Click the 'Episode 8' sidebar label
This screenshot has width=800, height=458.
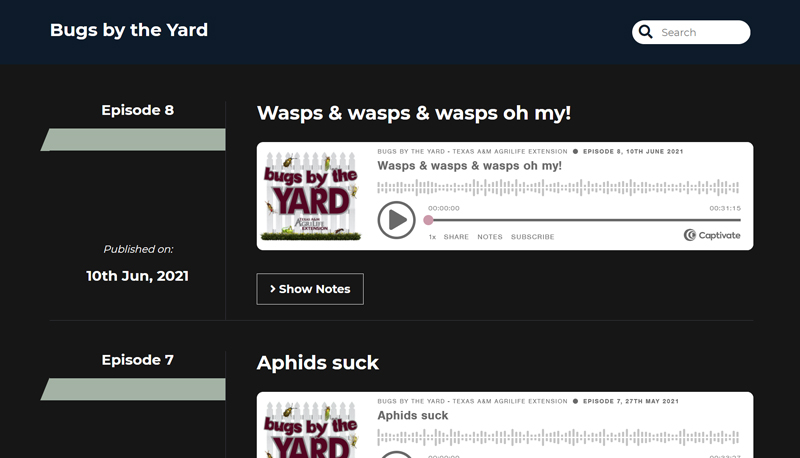pyautogui.click(x=138, y=110)
